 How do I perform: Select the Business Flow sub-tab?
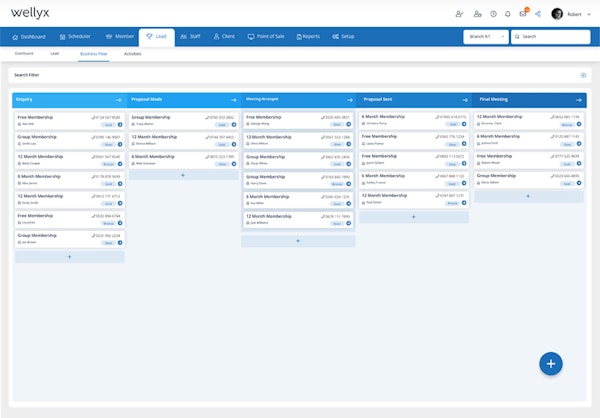click(x=94, y=54)
